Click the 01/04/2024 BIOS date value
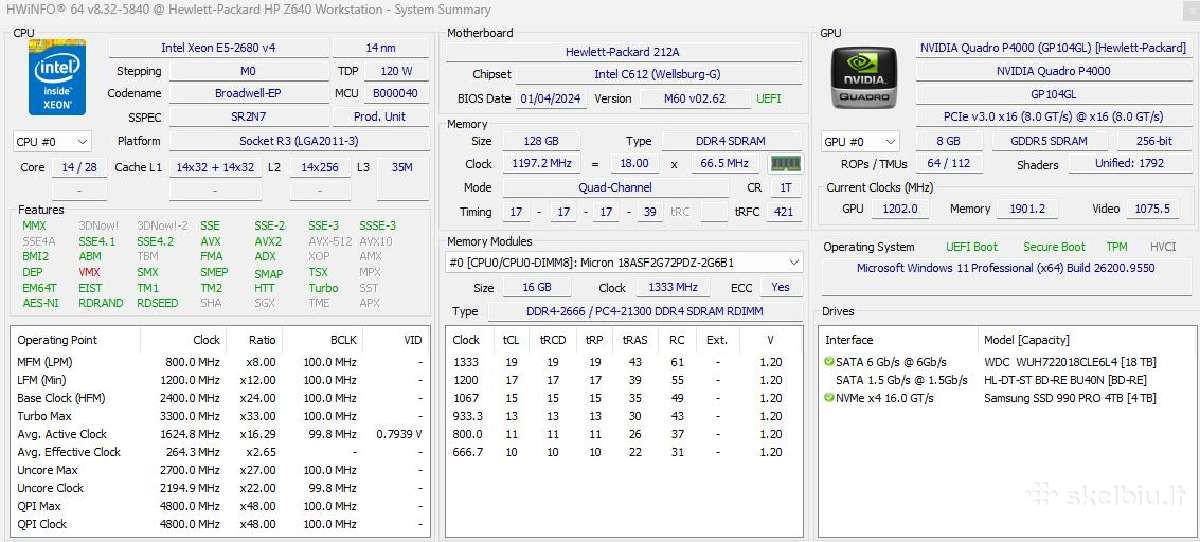The width and height of the screenshot is (1200, 542). [551, 99]
